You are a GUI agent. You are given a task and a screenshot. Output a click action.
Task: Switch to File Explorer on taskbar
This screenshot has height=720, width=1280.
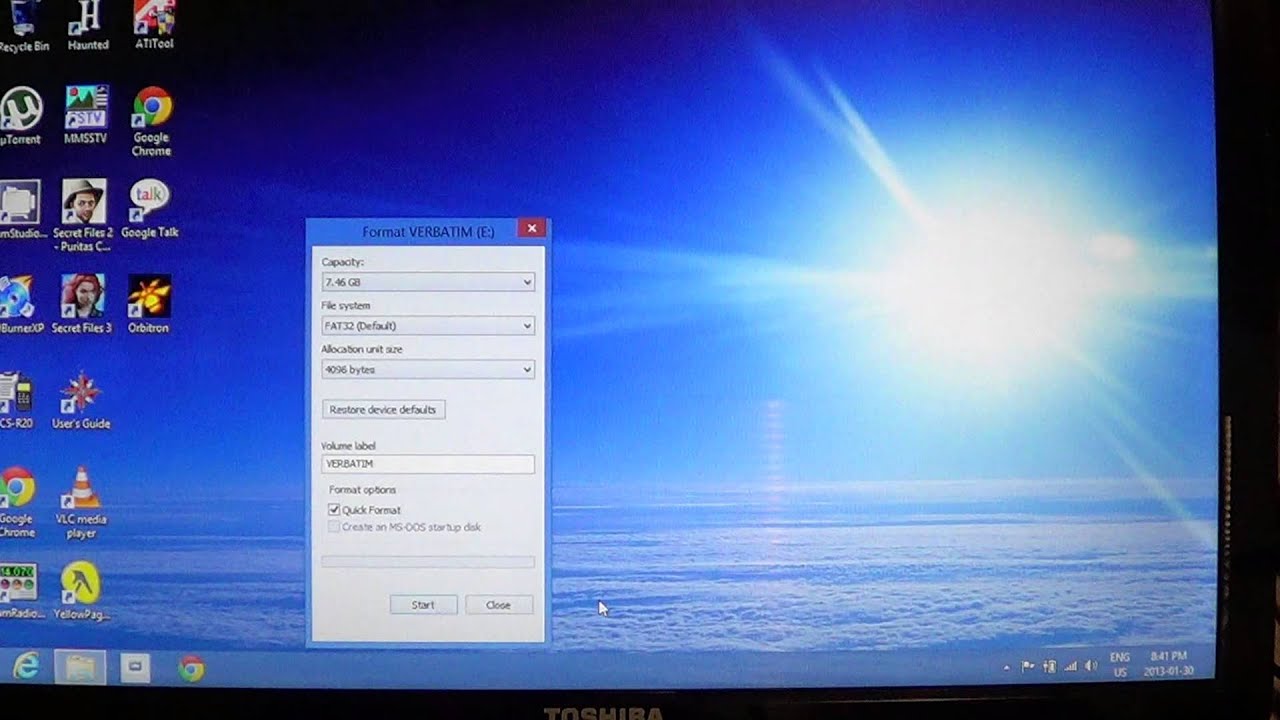click(x=80, y=667)
